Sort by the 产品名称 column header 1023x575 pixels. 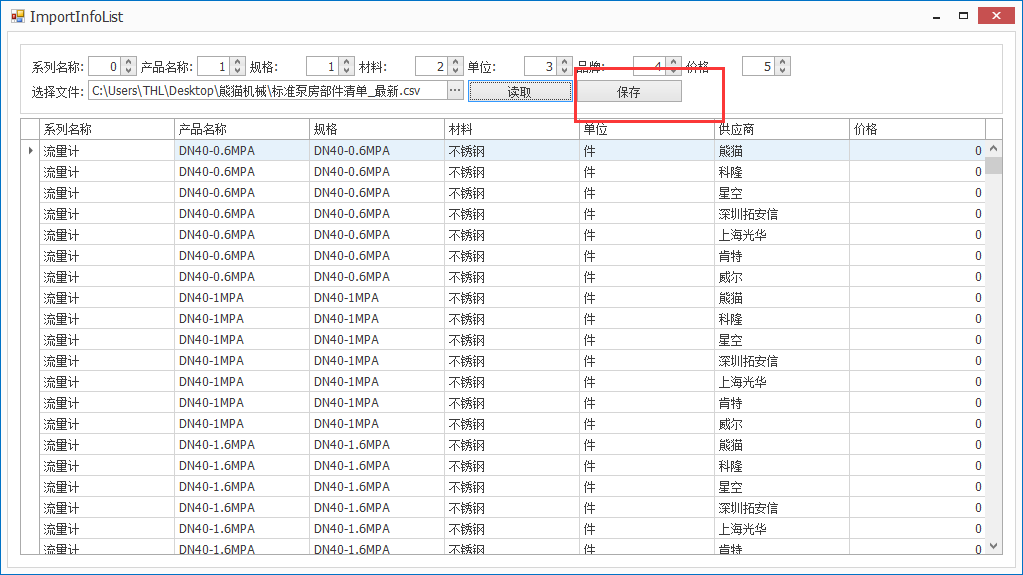(242, 129)
